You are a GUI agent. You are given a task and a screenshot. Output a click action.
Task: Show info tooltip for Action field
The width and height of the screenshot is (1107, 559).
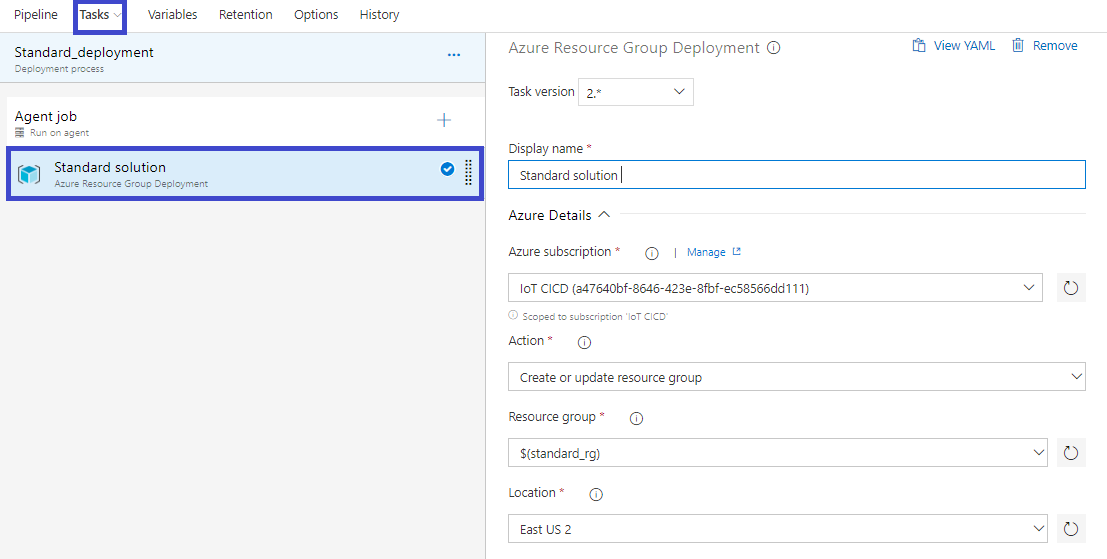pos(585,342)
